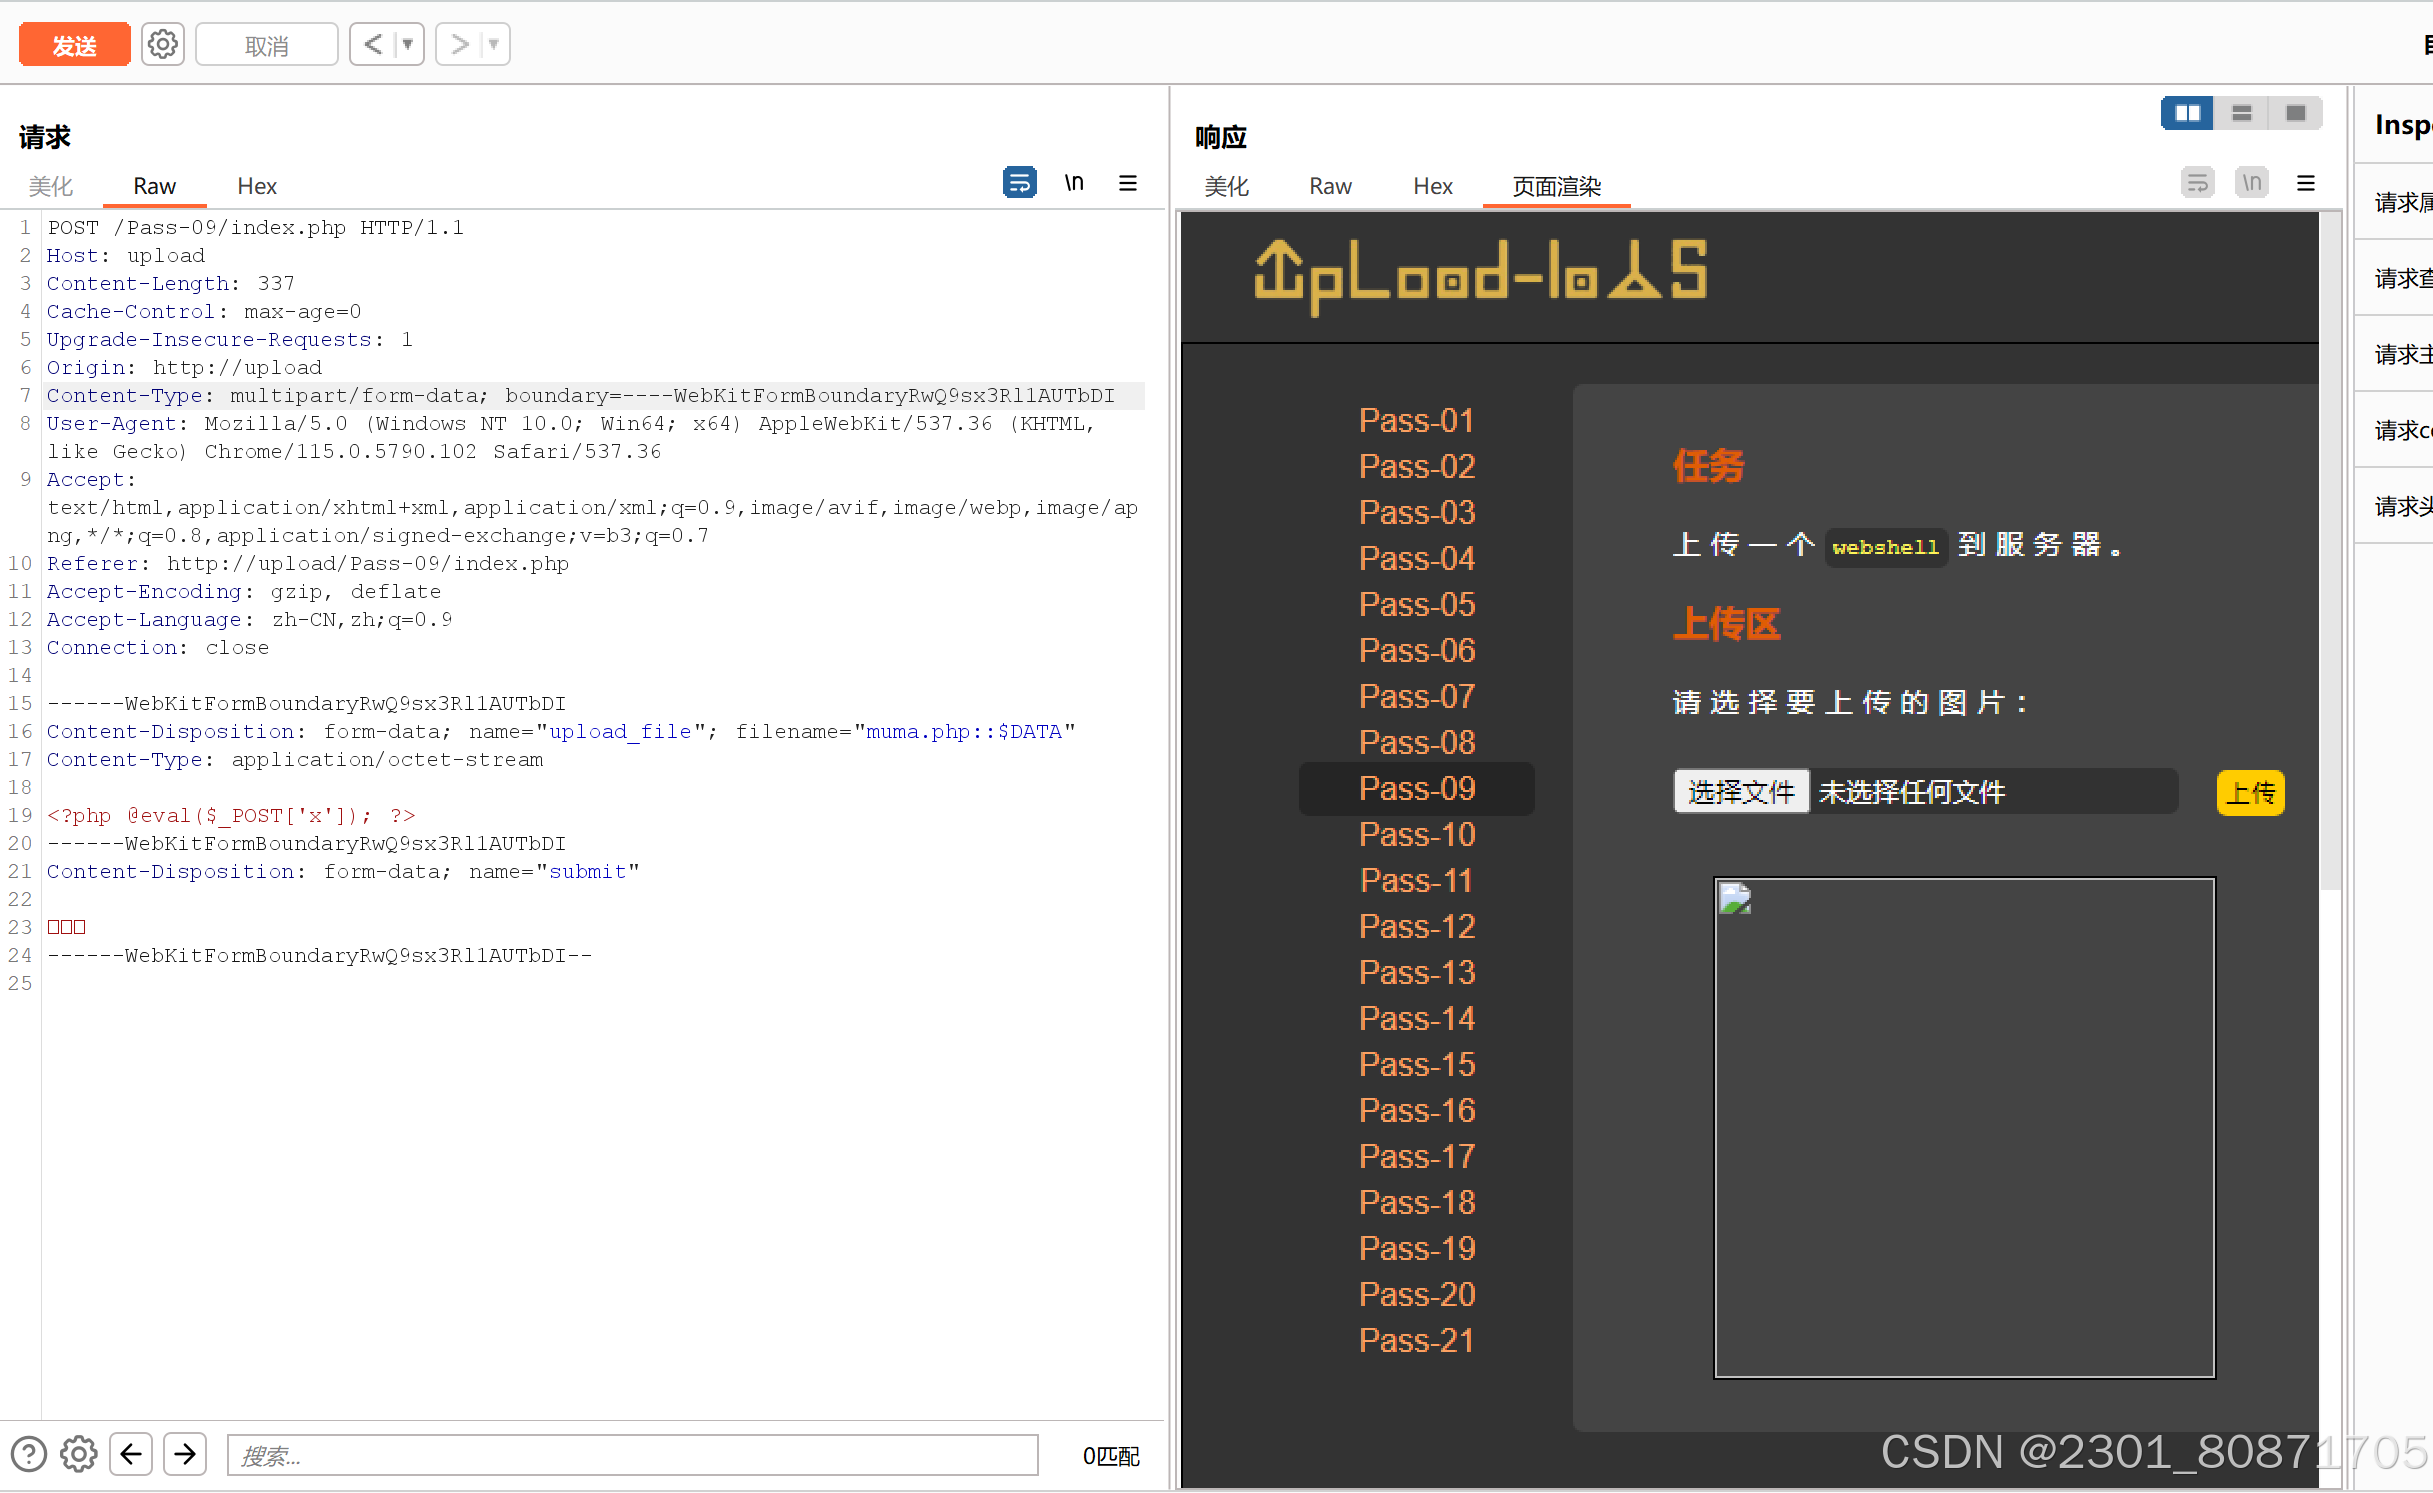Viewport: 2433px width, 1493px height.
Task: Open the response Raw tab
Action: point(1330,186)
